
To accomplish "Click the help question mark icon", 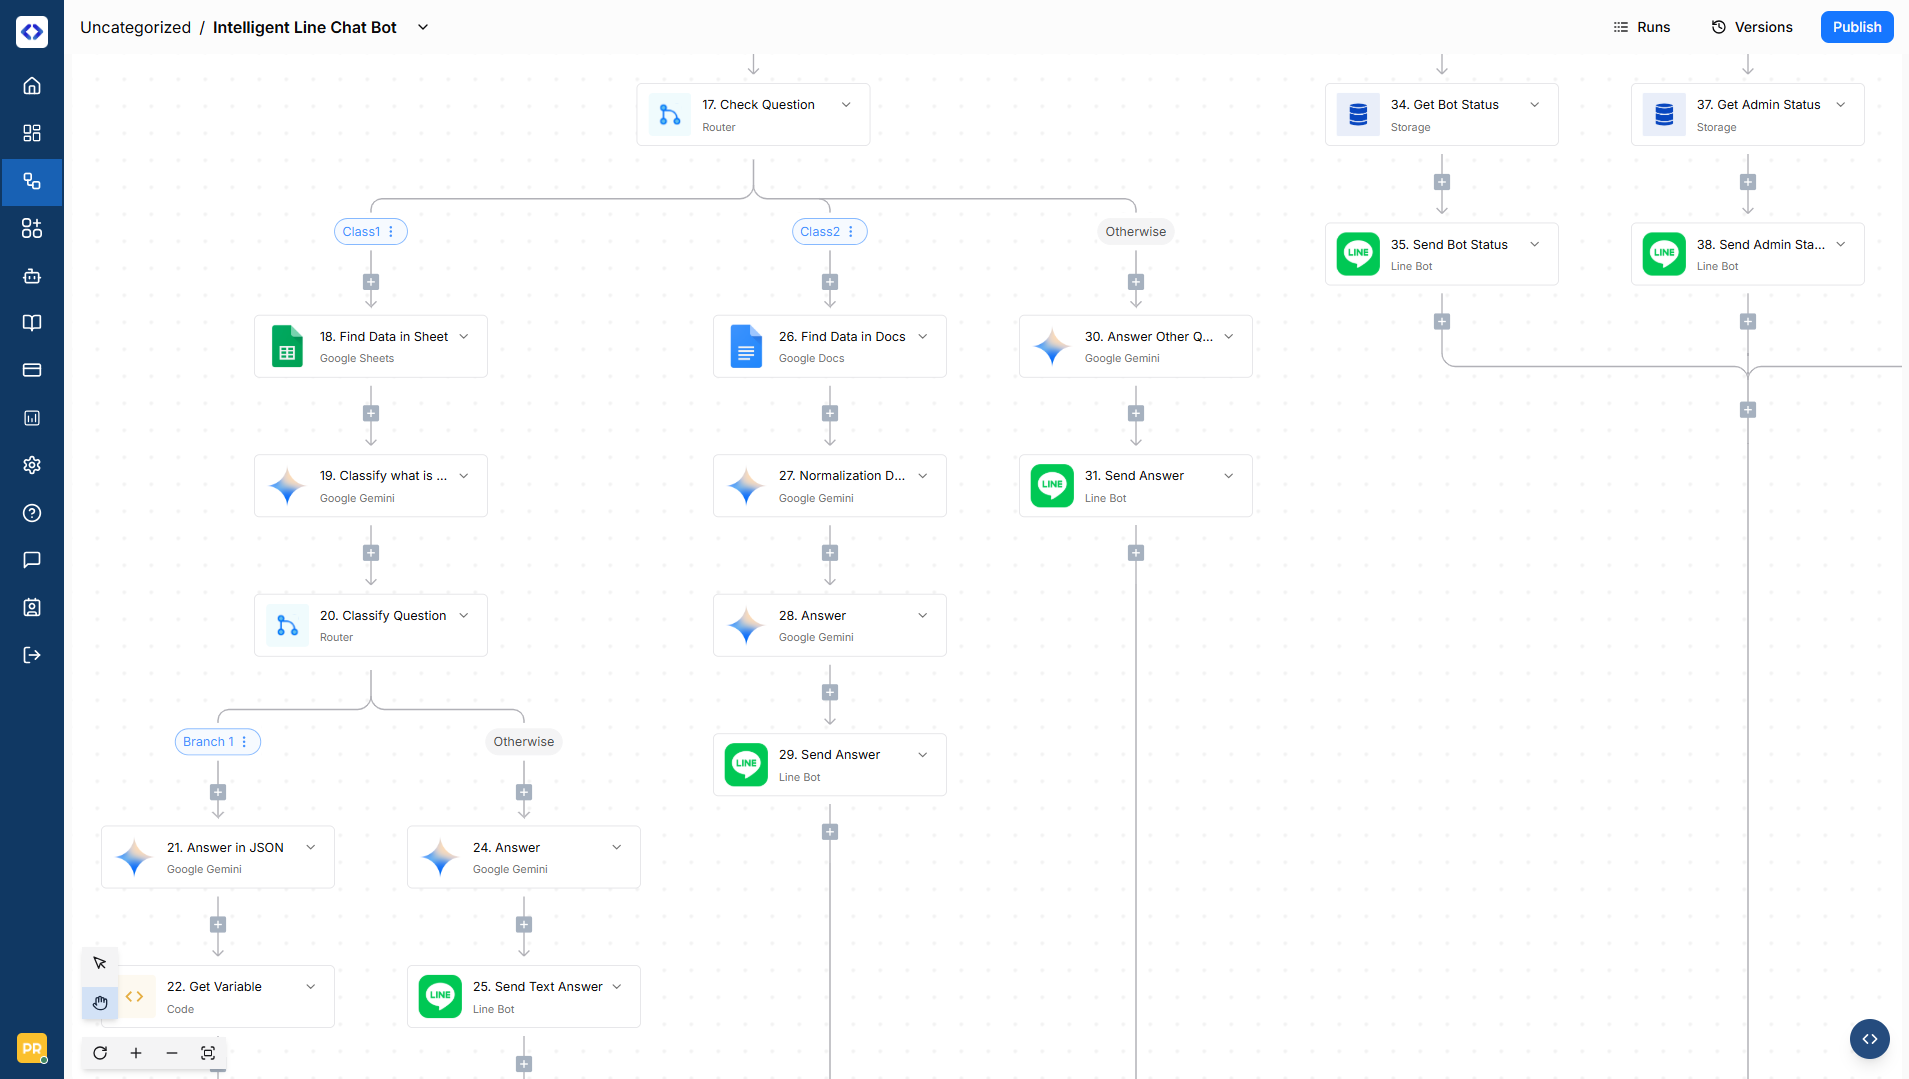I will tap(32, 513).
